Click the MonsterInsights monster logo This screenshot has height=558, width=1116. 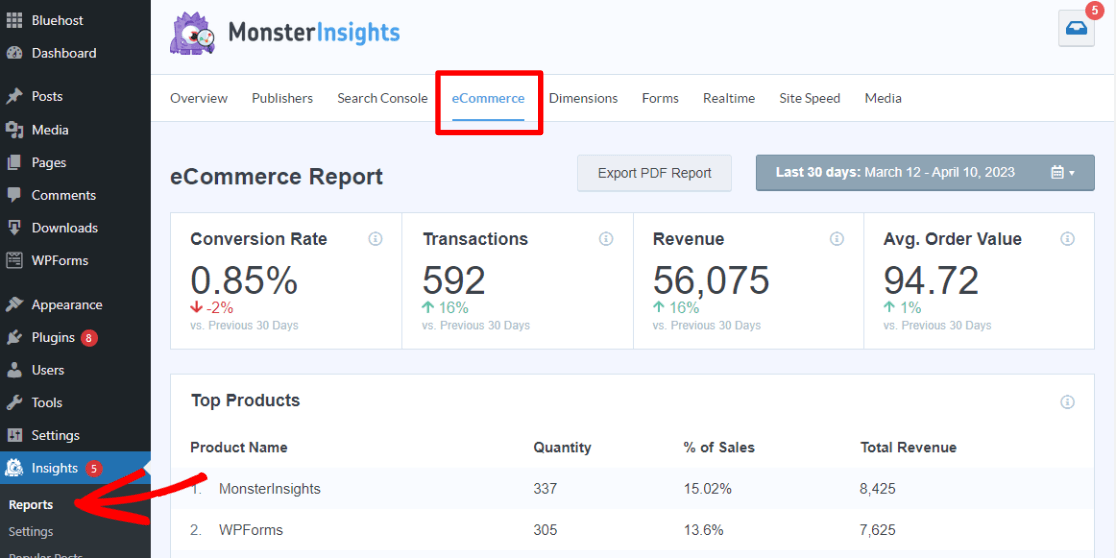[x=192, y=33]
